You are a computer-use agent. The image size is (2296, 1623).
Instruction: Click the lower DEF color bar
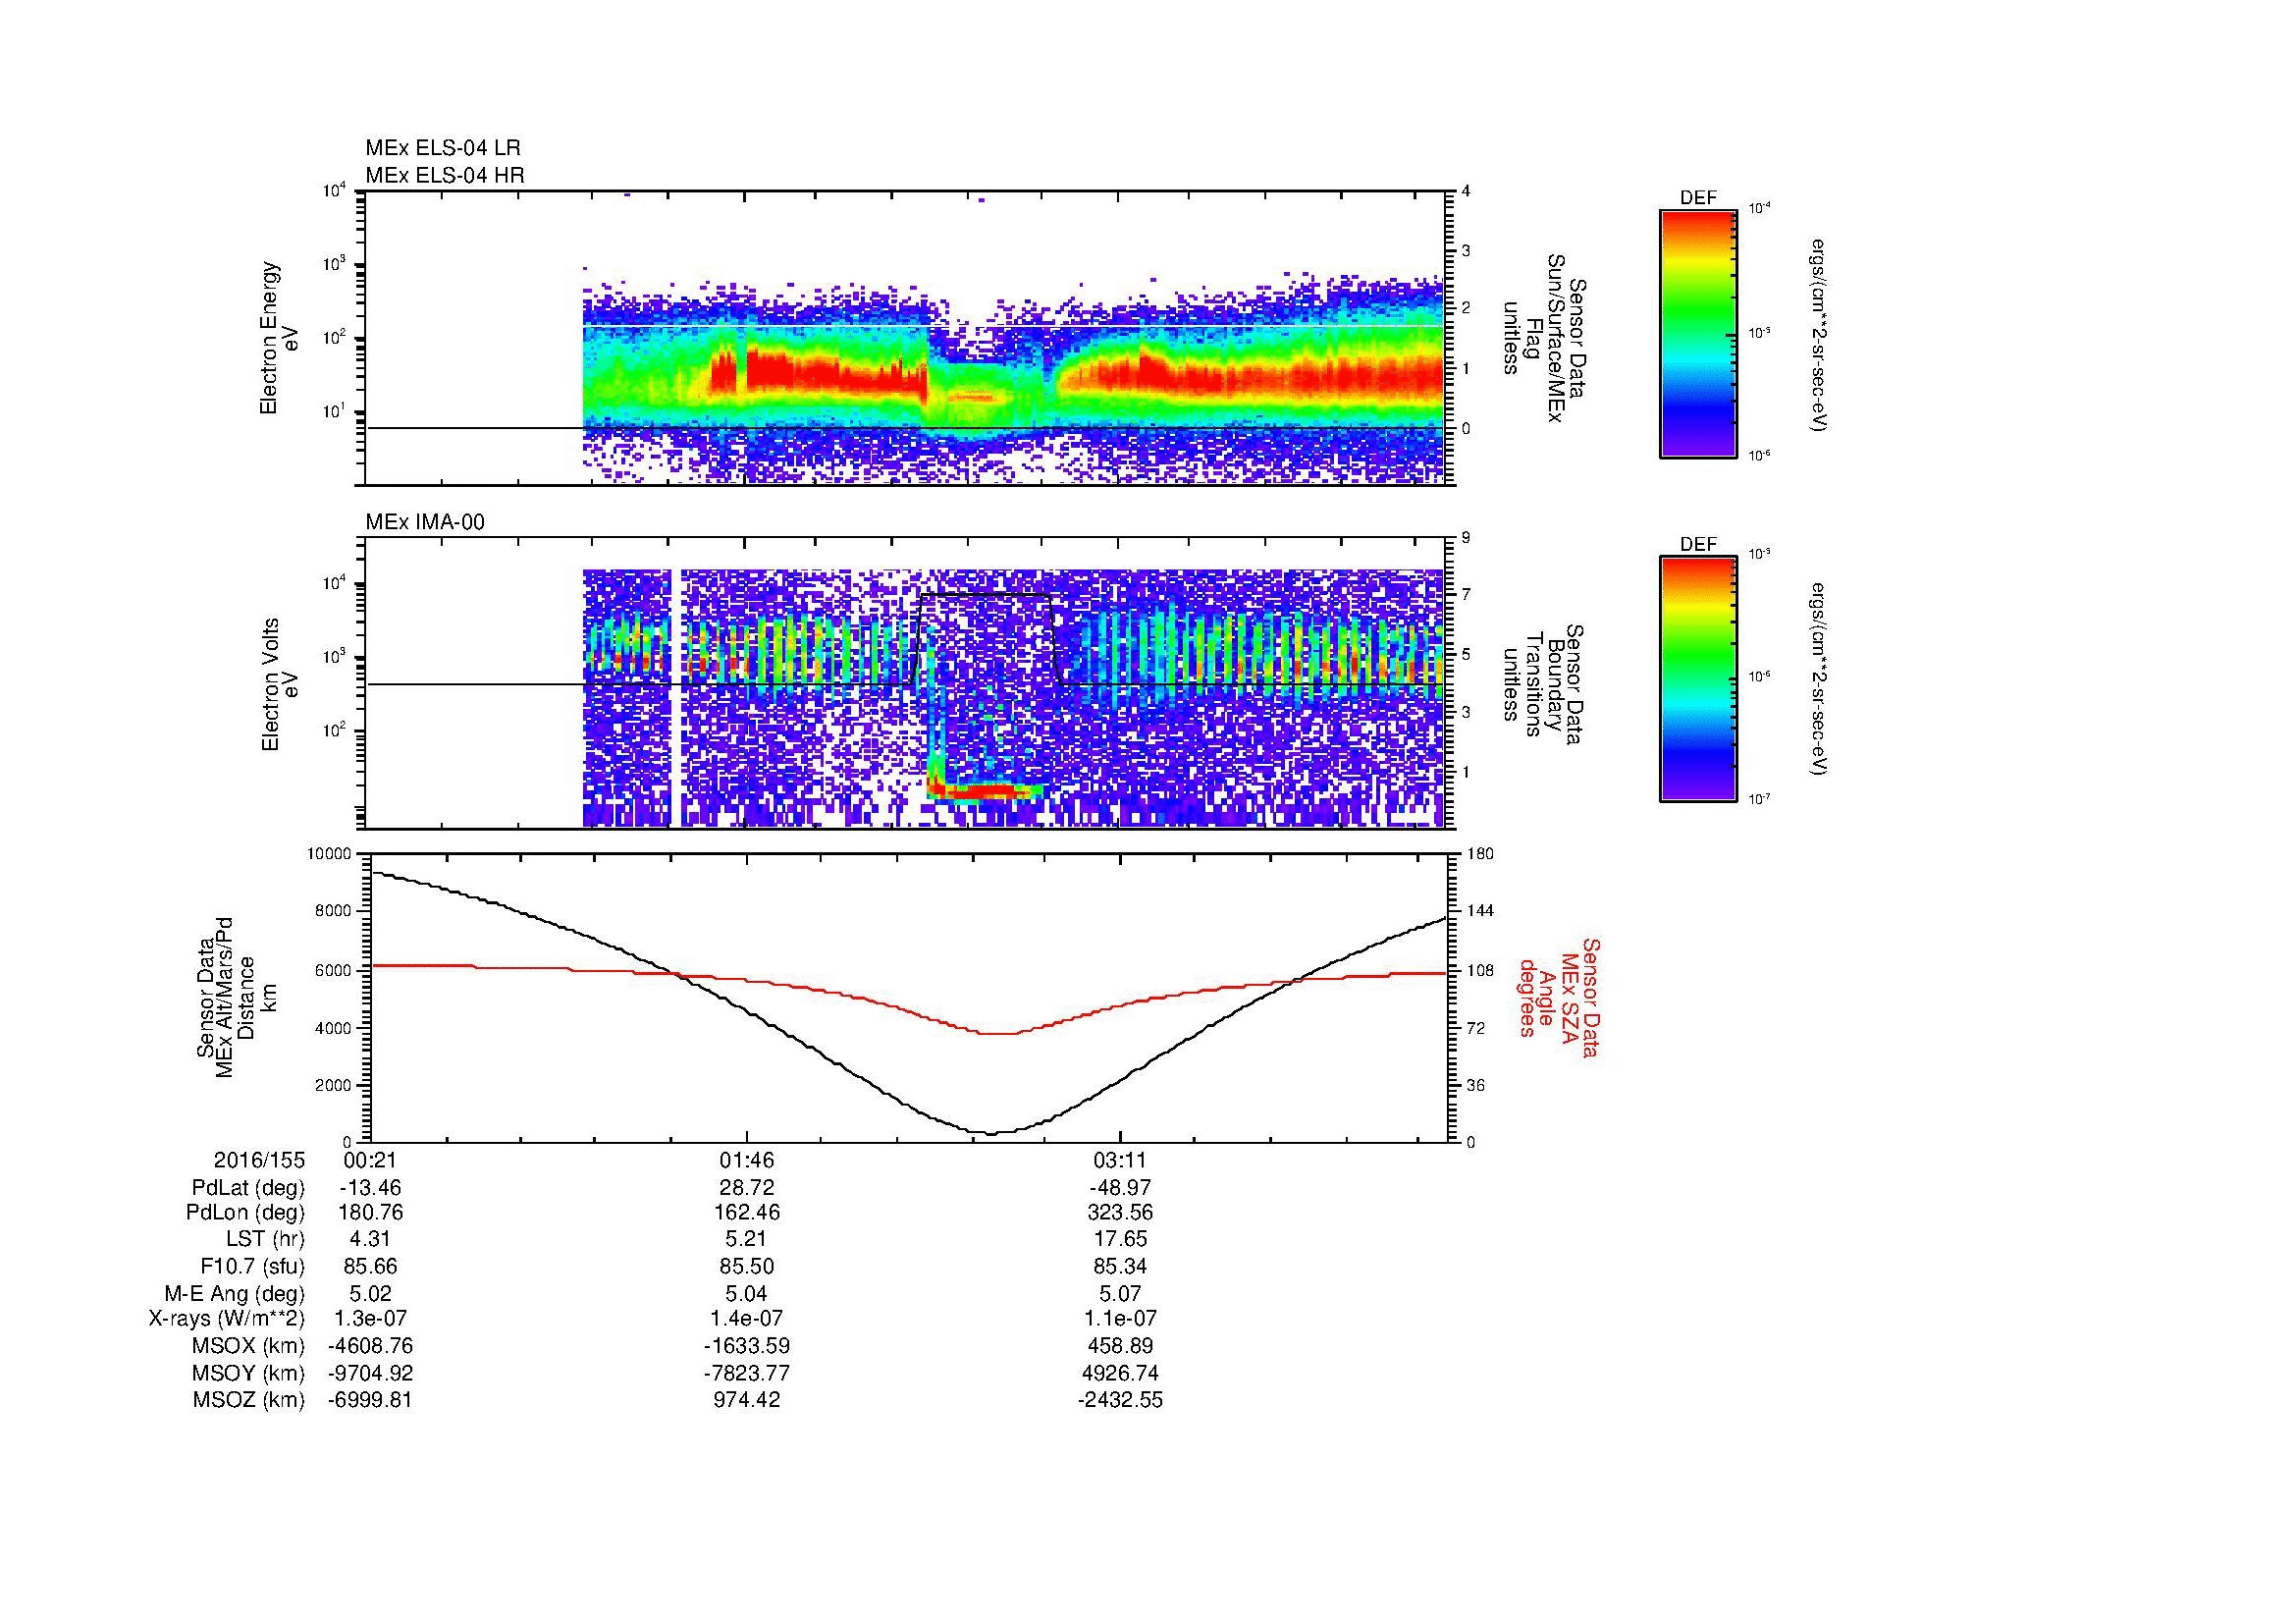(x=1698, y=679)
